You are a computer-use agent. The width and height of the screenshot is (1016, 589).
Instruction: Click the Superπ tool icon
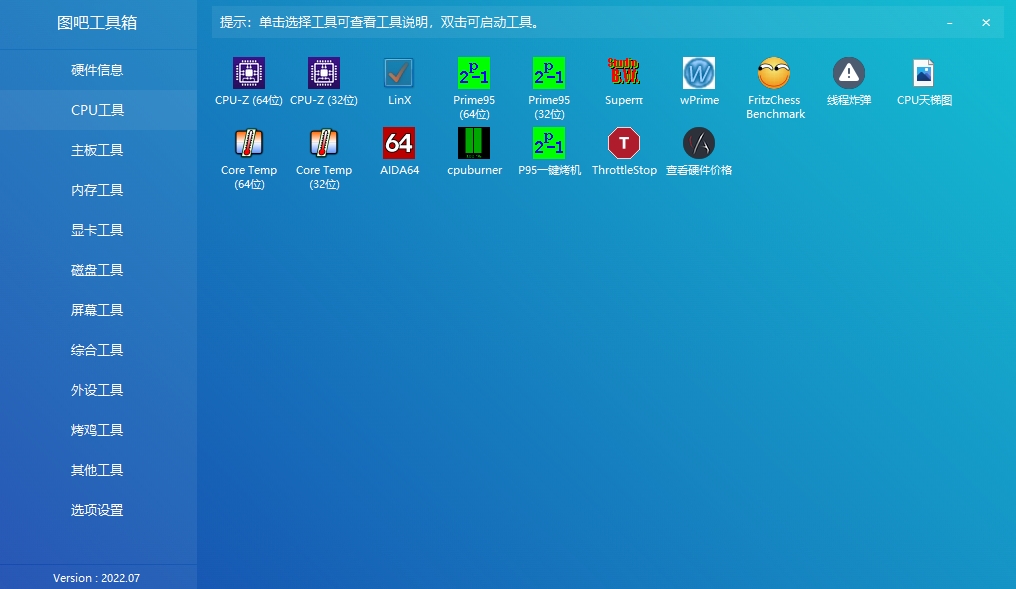[624, 73]
